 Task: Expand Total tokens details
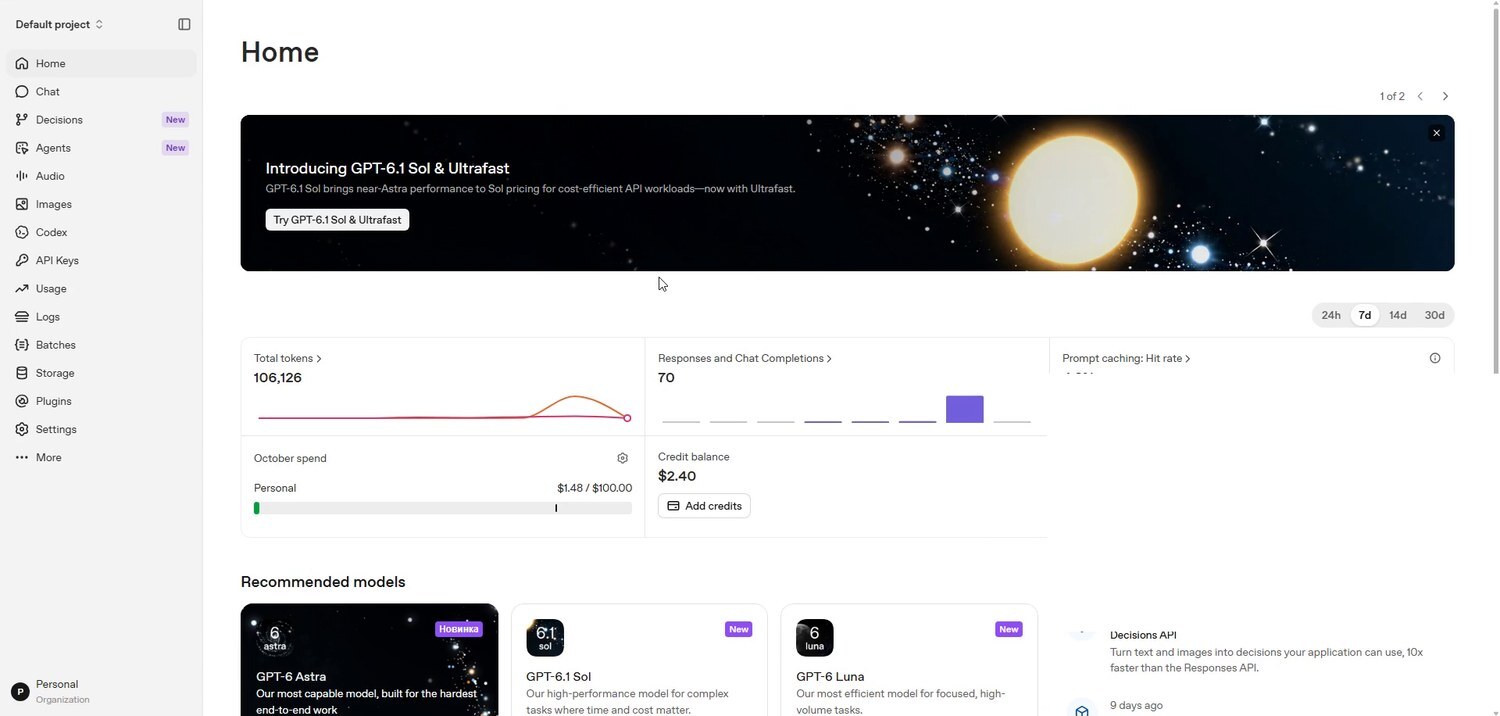pos(288,358)
